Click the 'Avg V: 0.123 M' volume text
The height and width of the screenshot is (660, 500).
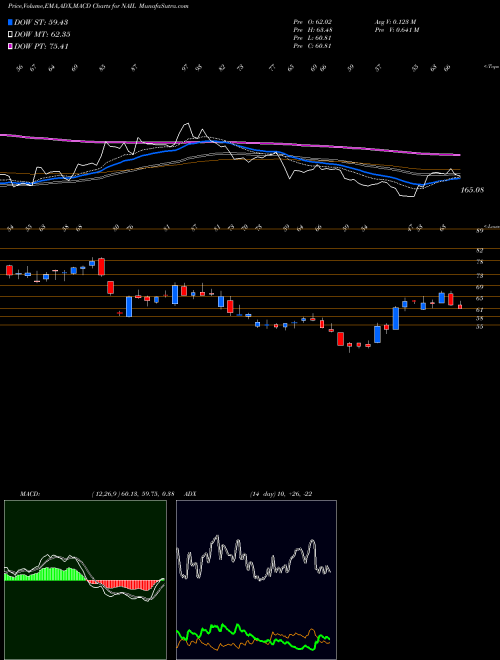click(x=395, y=22)
